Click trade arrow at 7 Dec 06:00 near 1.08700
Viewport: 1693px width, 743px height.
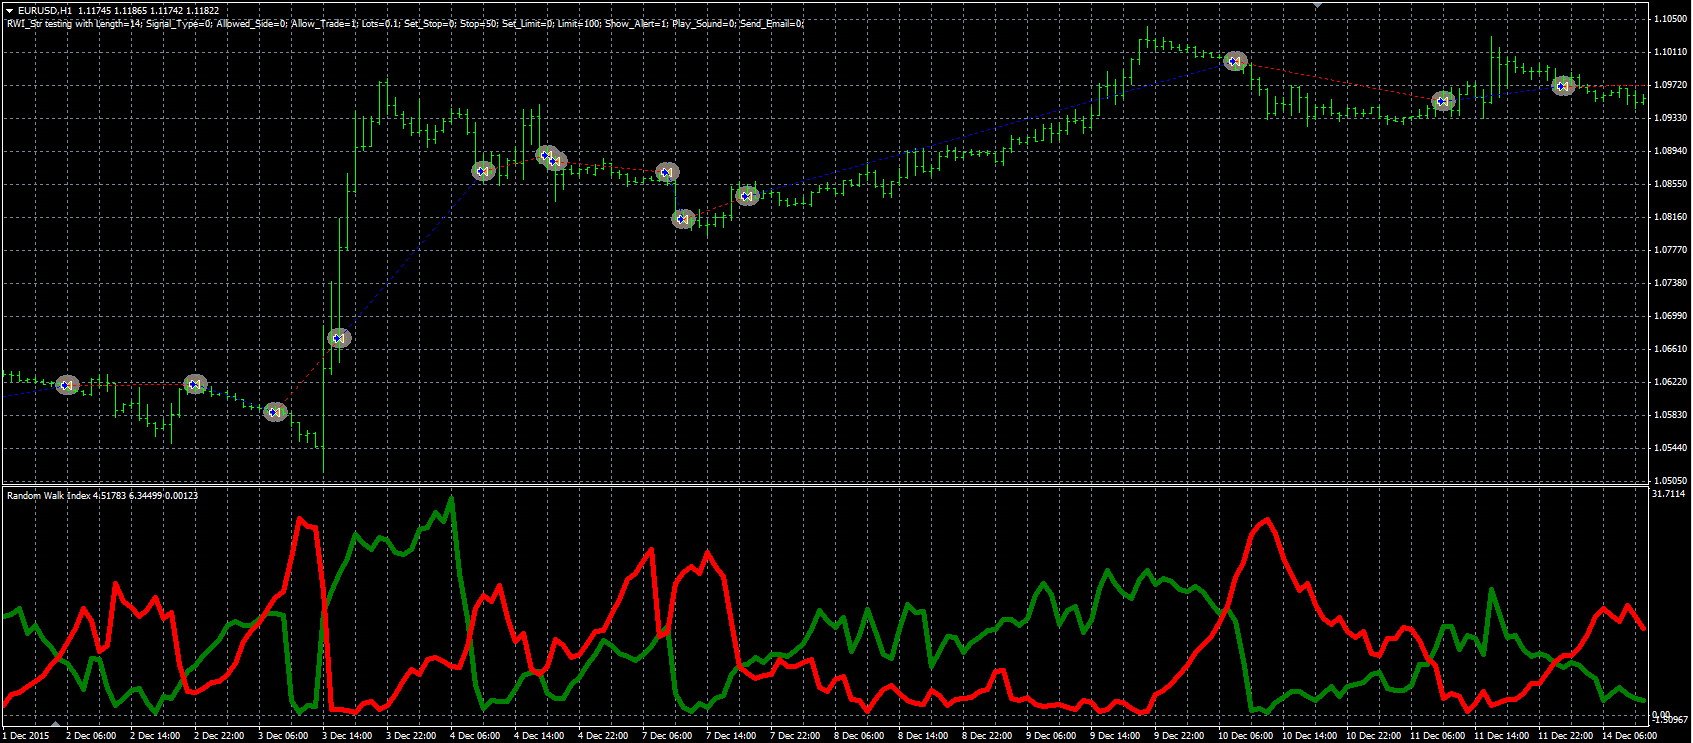667,173
